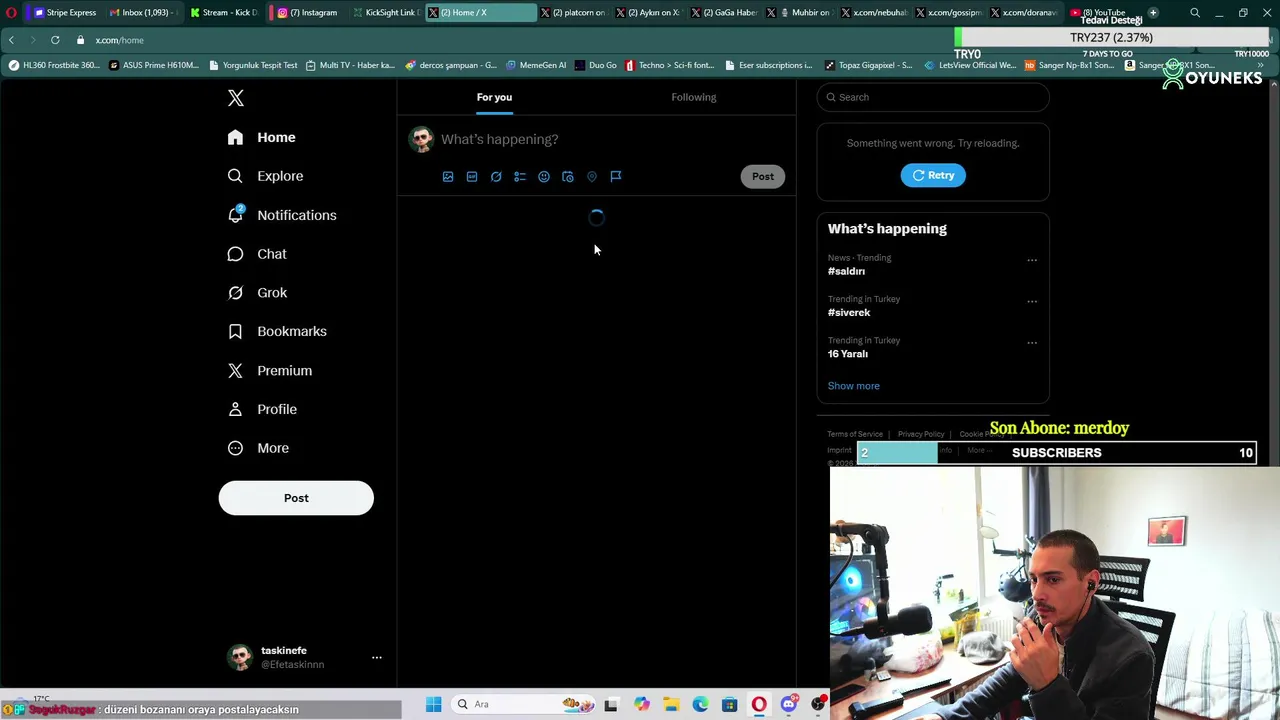Open more options for 16 Yaralı trend
This screenshot has height=720, width=1280.
pyautogui.click(x=1032, y=343)
